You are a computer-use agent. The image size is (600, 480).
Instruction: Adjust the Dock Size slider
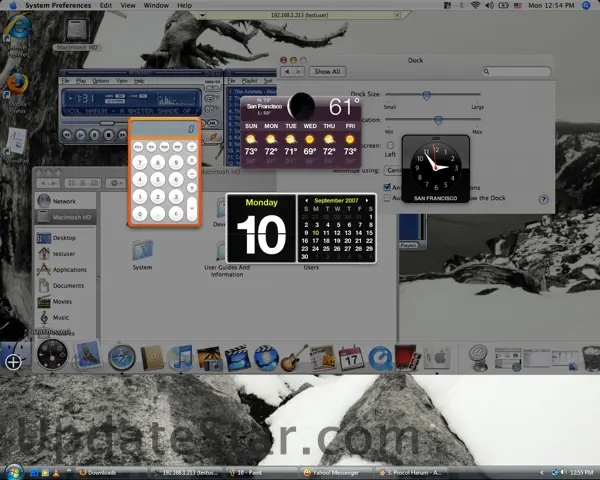[x=426, y=95]
